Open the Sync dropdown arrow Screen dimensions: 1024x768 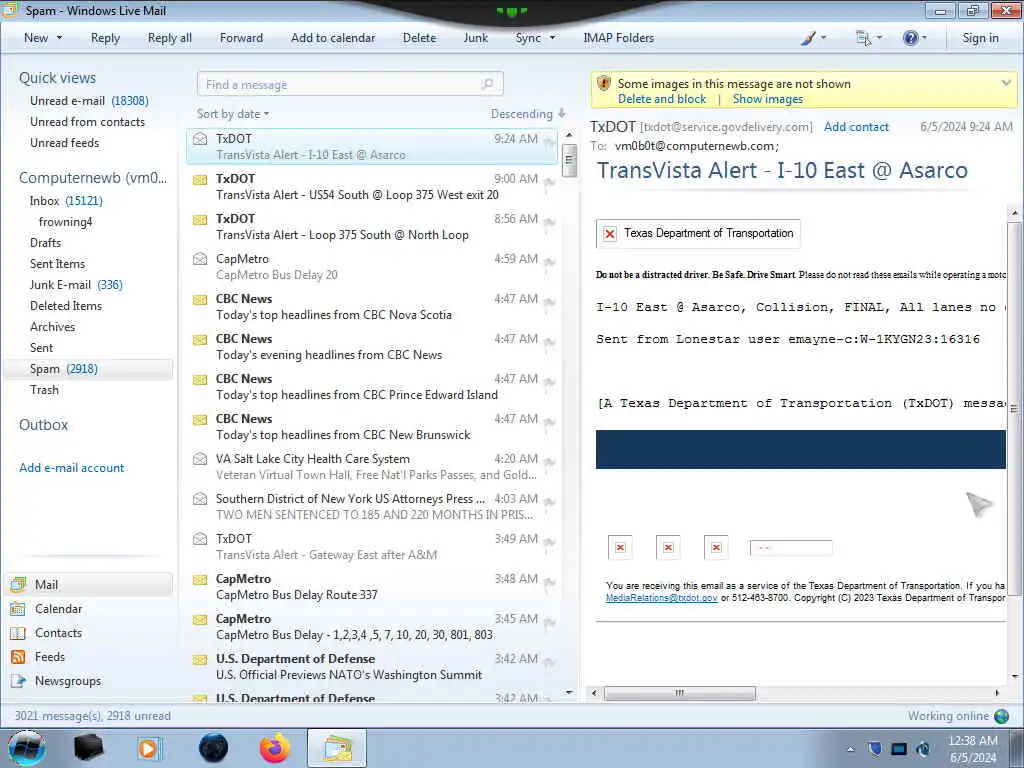pyautogui.click(x=552, y=38)
